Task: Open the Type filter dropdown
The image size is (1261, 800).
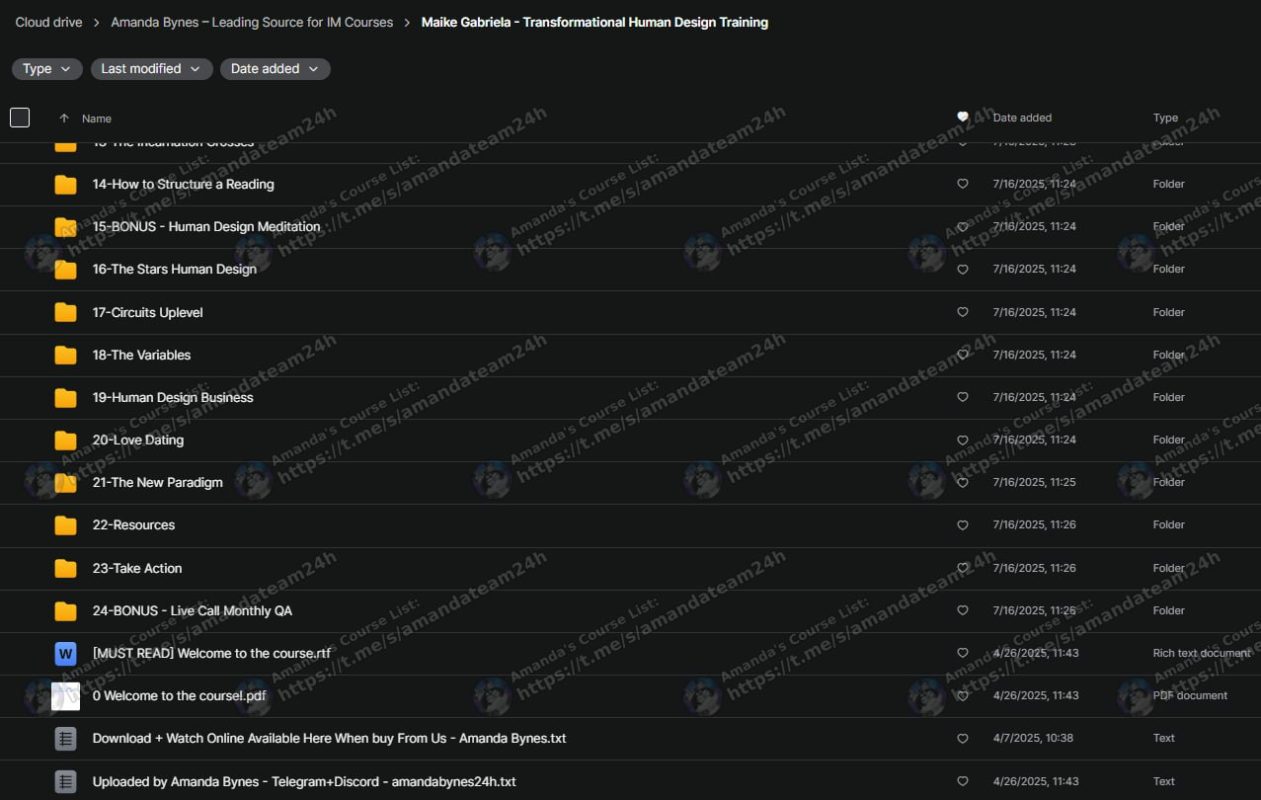Action: pyautogui.click(x=46, y=69)
